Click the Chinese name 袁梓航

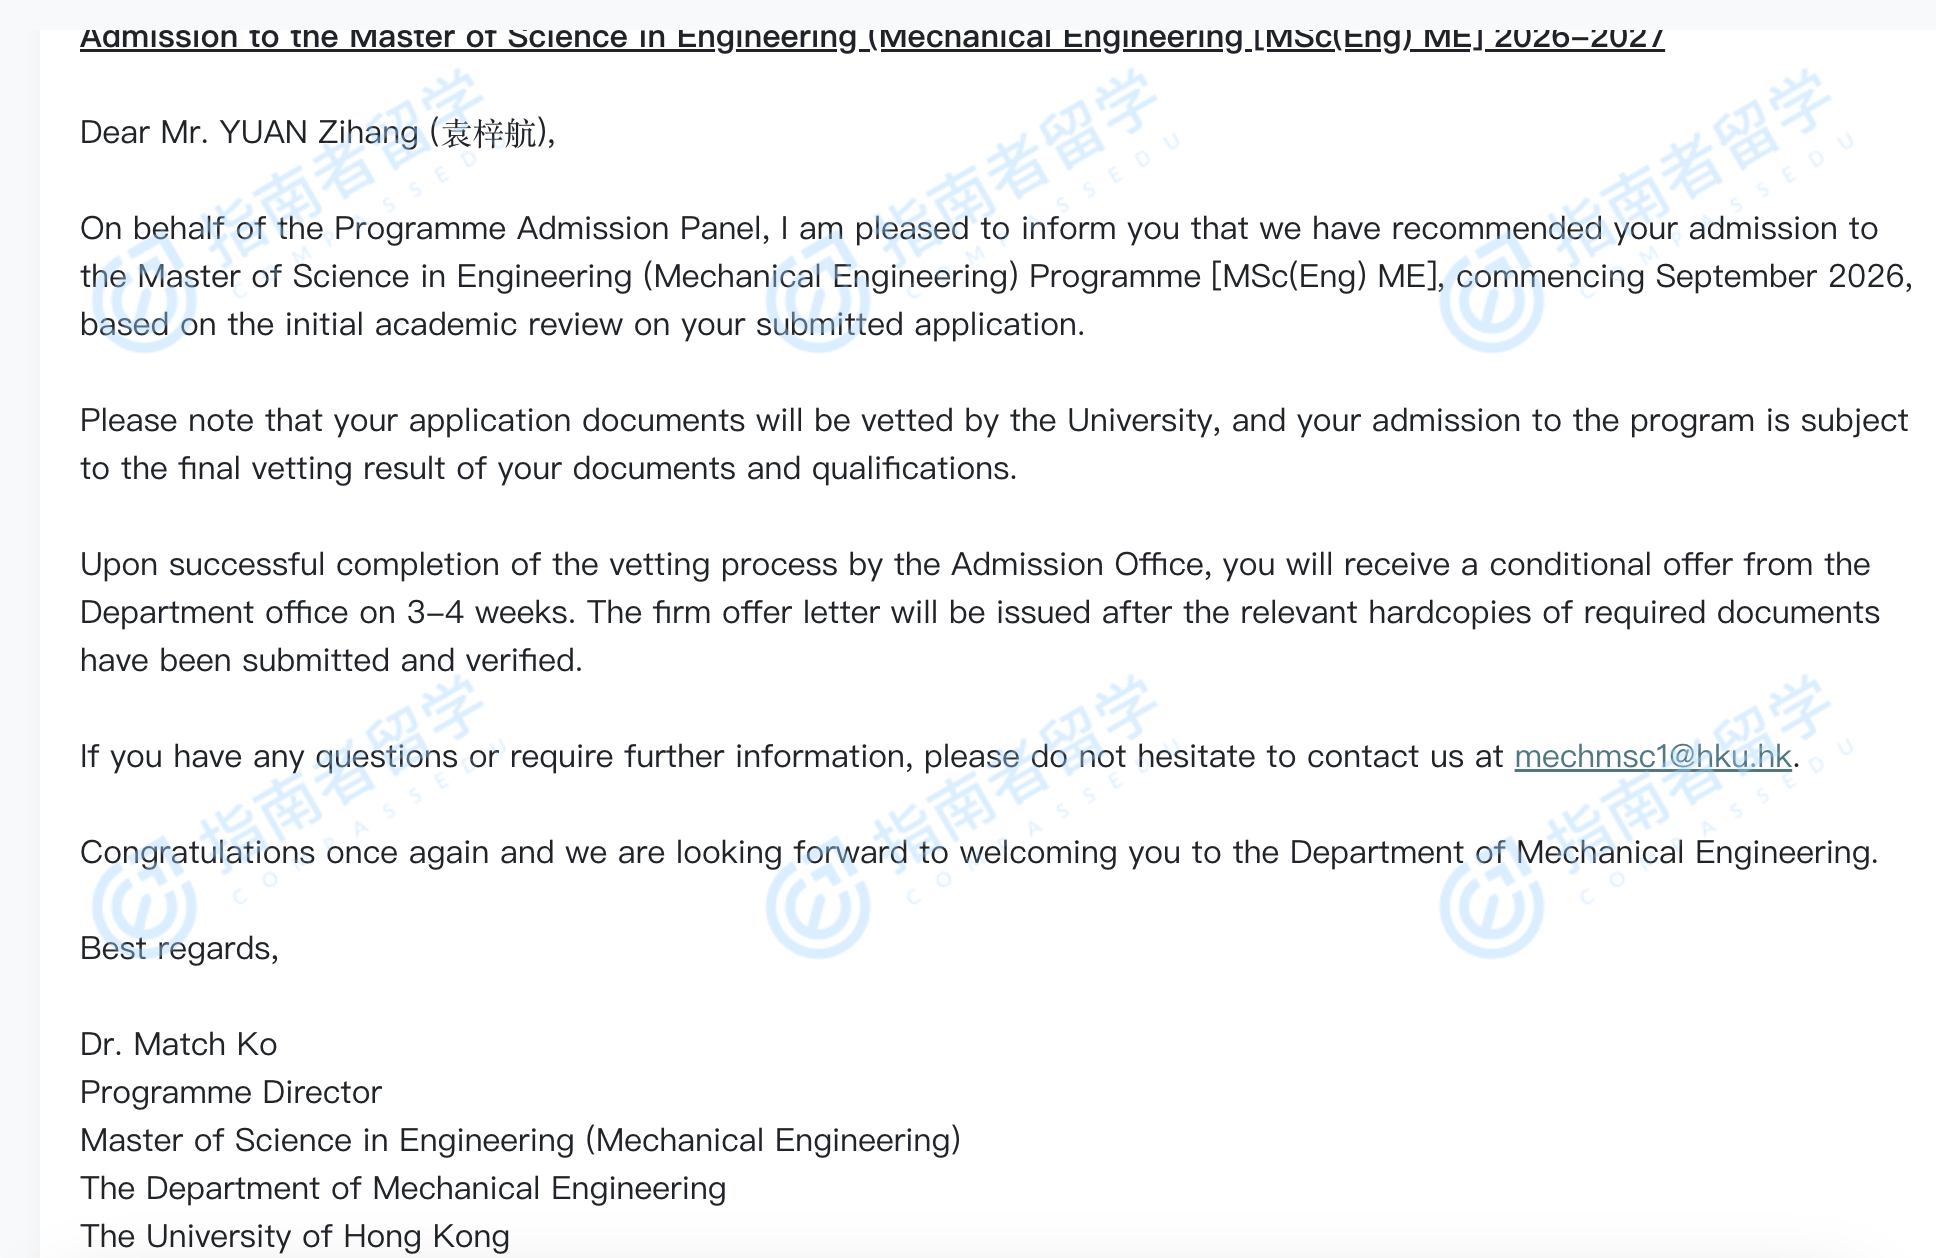pos(490,133)
